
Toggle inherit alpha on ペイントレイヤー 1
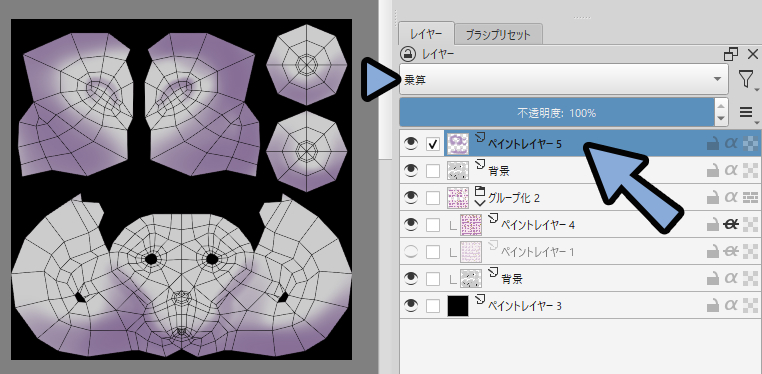pyautogui.click(x=751, y=252)
